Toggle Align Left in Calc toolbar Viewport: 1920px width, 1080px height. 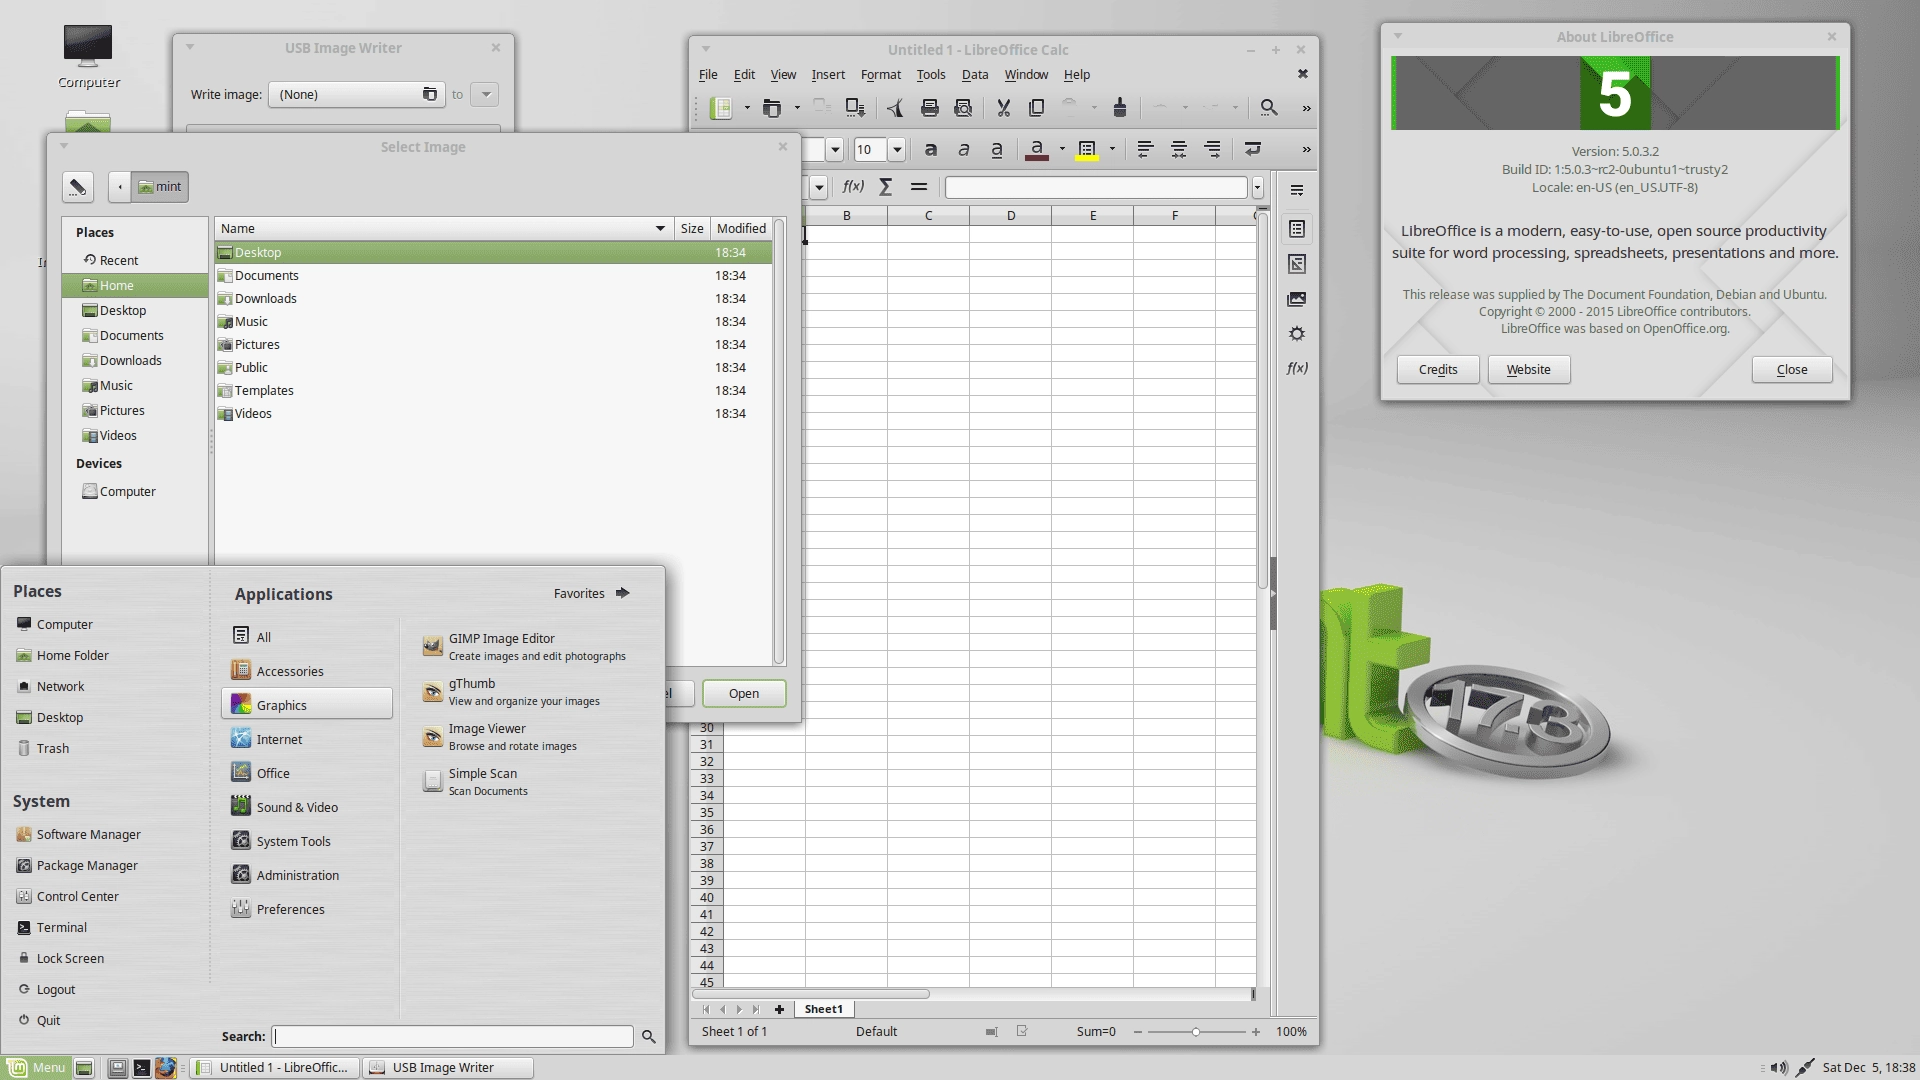(1145, 149)
